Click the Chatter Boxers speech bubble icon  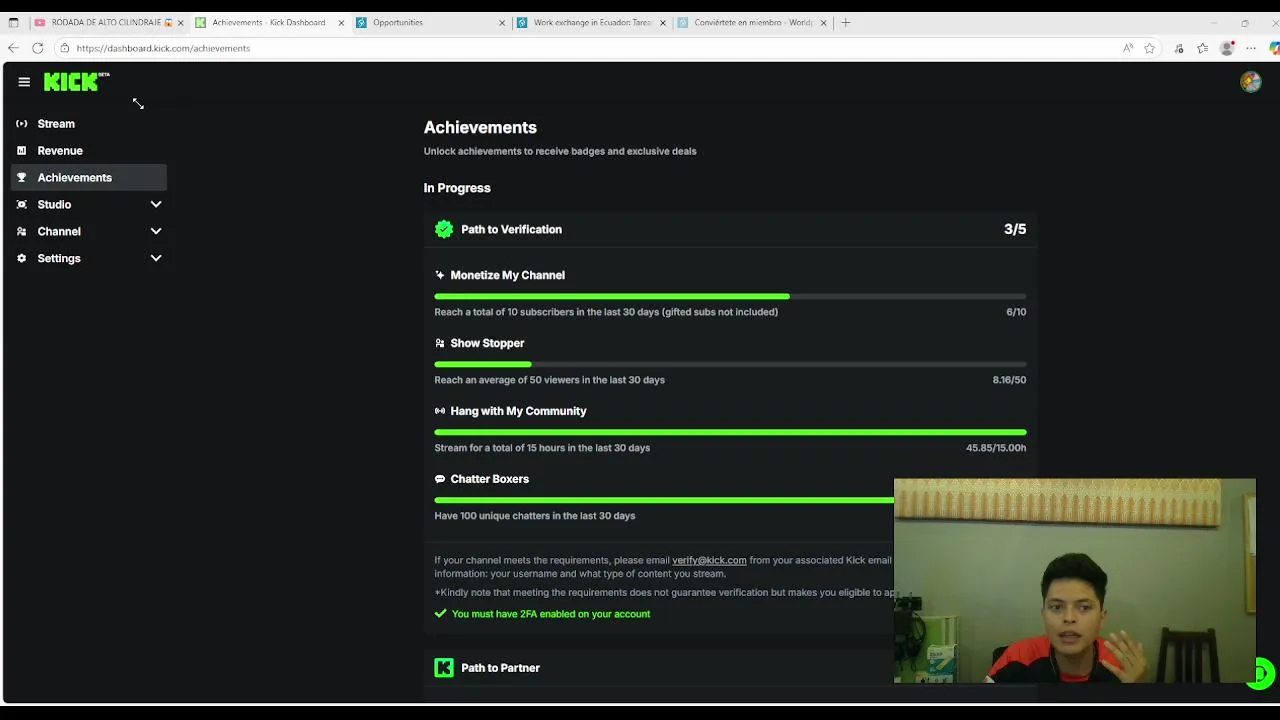coord(440,479)
